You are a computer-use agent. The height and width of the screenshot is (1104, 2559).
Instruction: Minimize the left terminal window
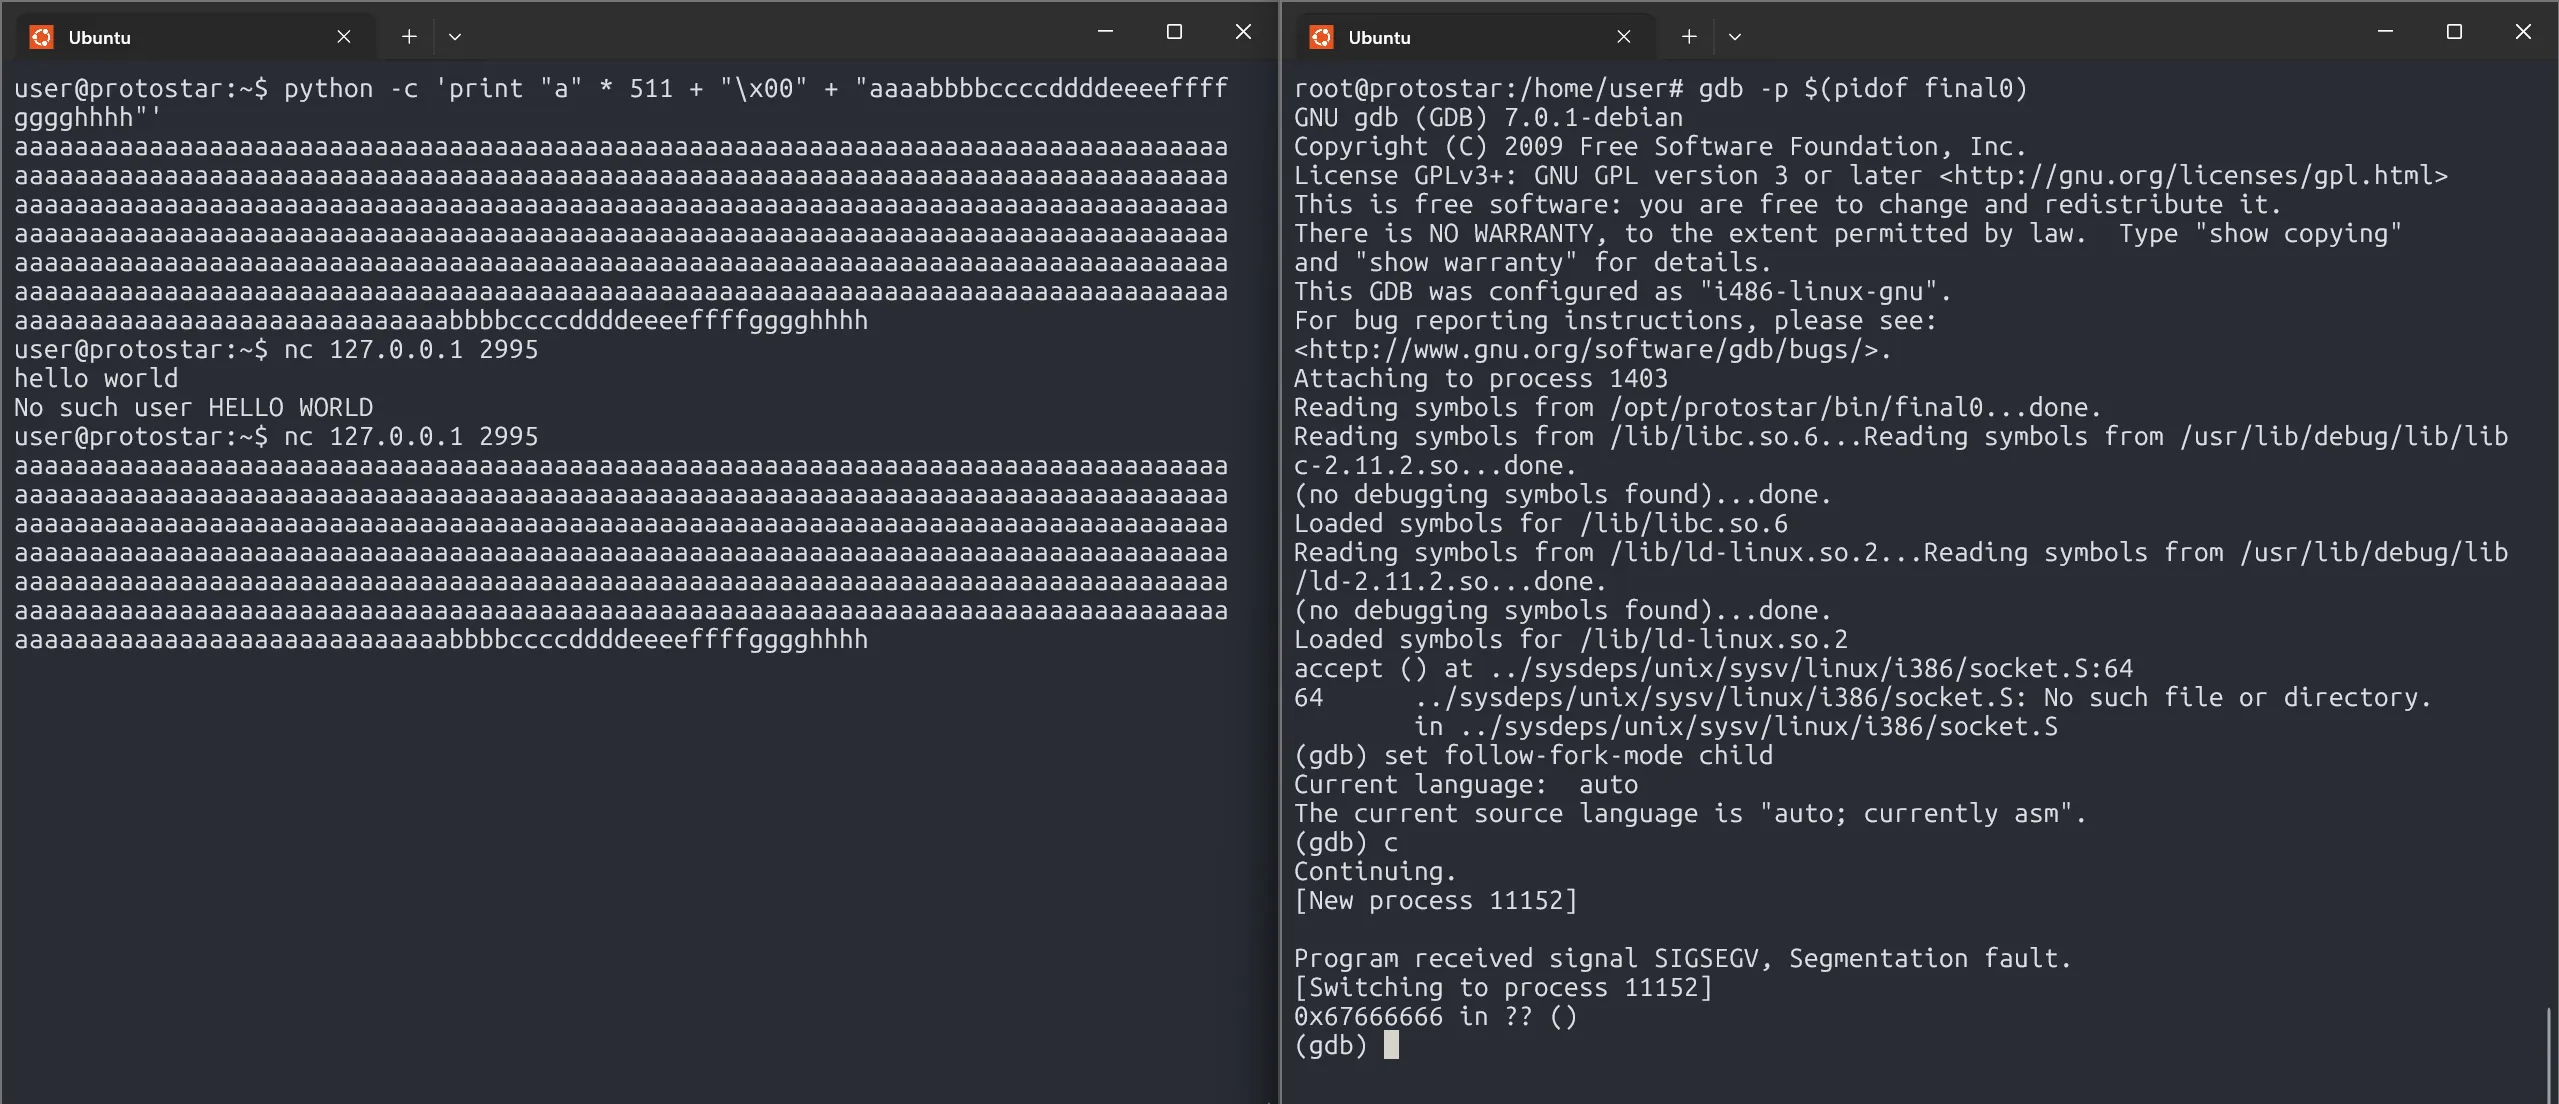click(1105, 32)
